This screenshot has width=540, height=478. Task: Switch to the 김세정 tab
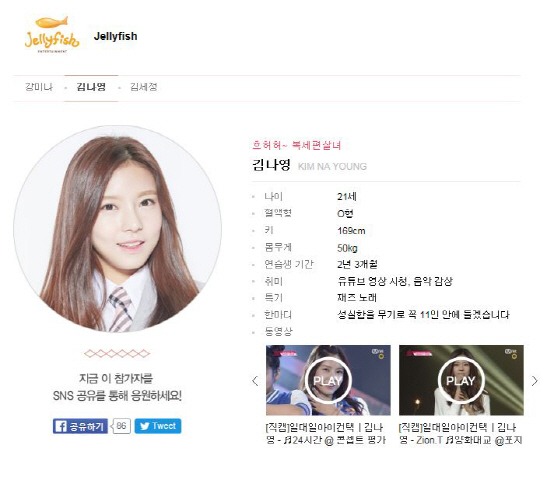144,87
